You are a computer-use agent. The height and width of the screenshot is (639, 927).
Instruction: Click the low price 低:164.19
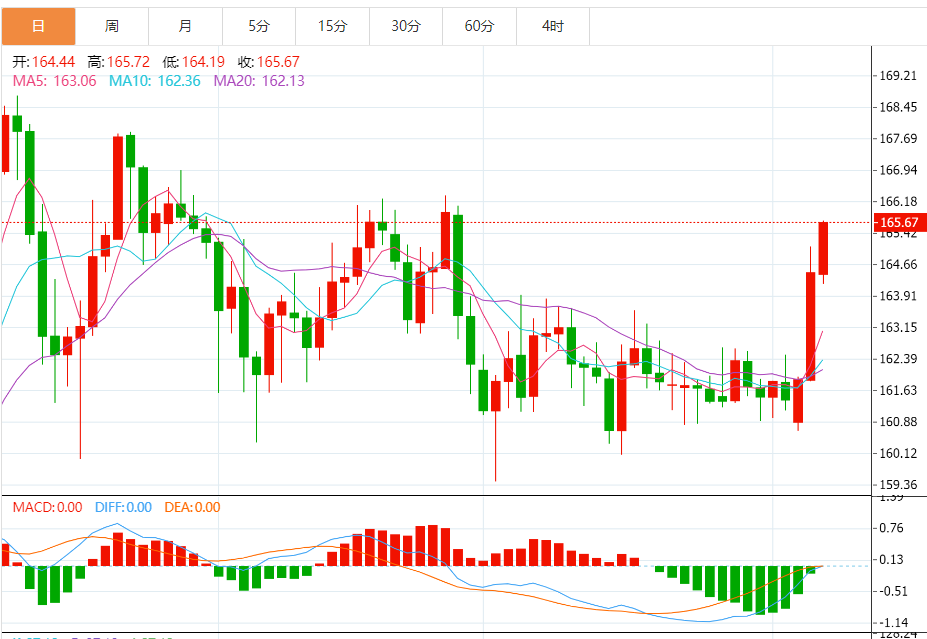point(194,61)
